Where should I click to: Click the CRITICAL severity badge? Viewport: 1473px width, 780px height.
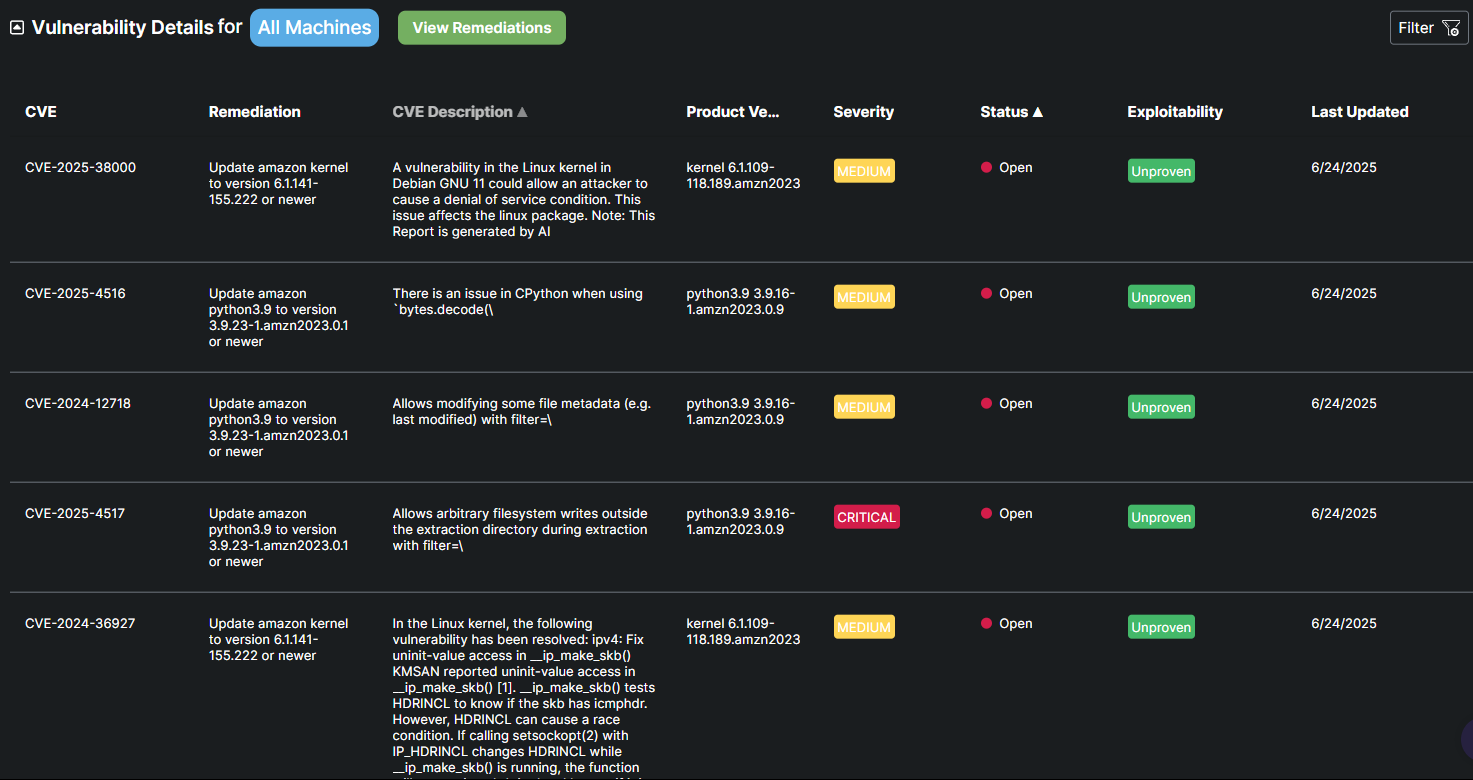tap(867, 517)
